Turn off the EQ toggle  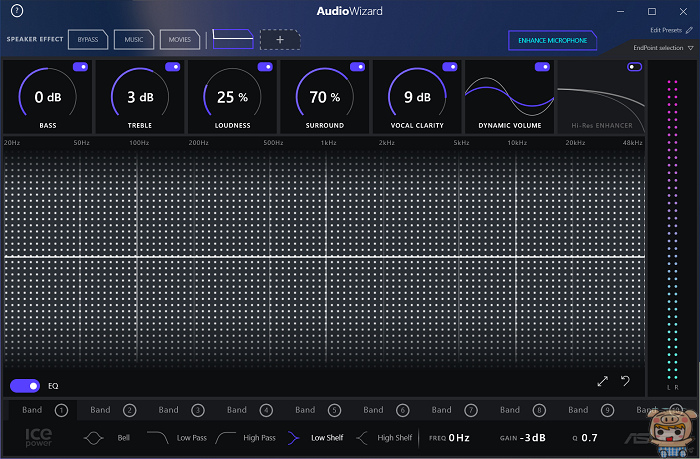pos(25,386)
